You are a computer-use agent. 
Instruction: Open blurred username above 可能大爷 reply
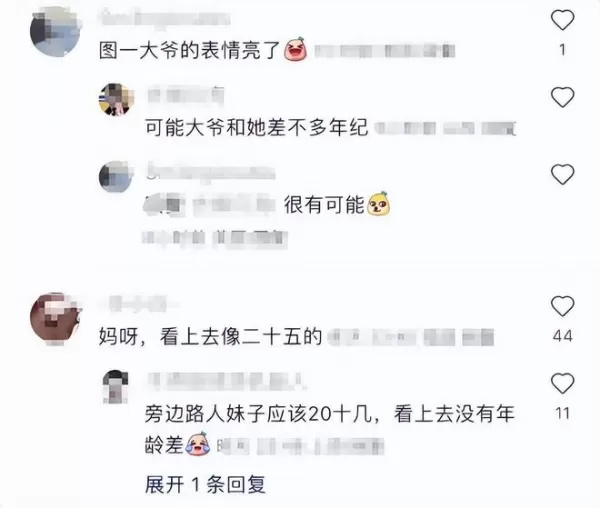click(186, 95)
